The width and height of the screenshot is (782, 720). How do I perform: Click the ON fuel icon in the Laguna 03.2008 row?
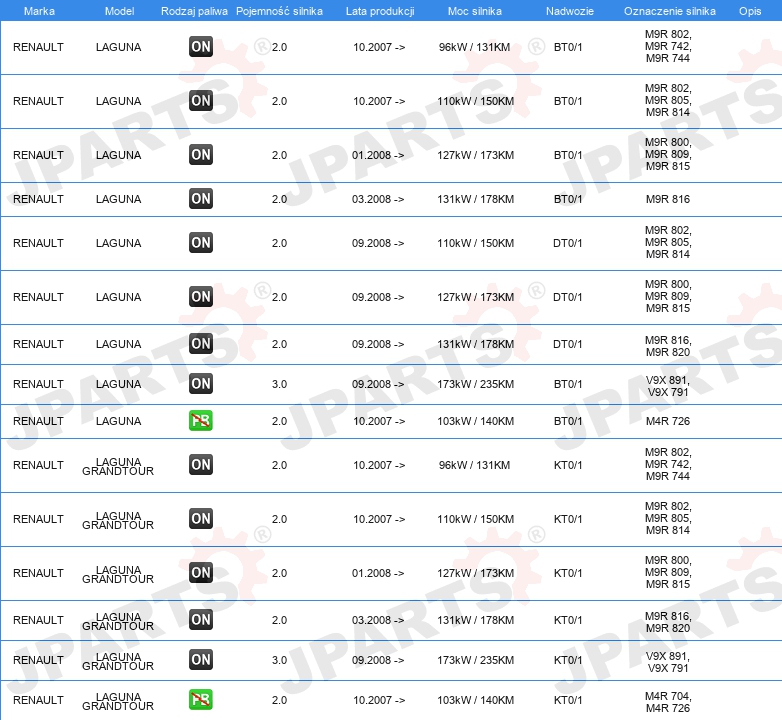pyautogui.click(x=201, y=198)
